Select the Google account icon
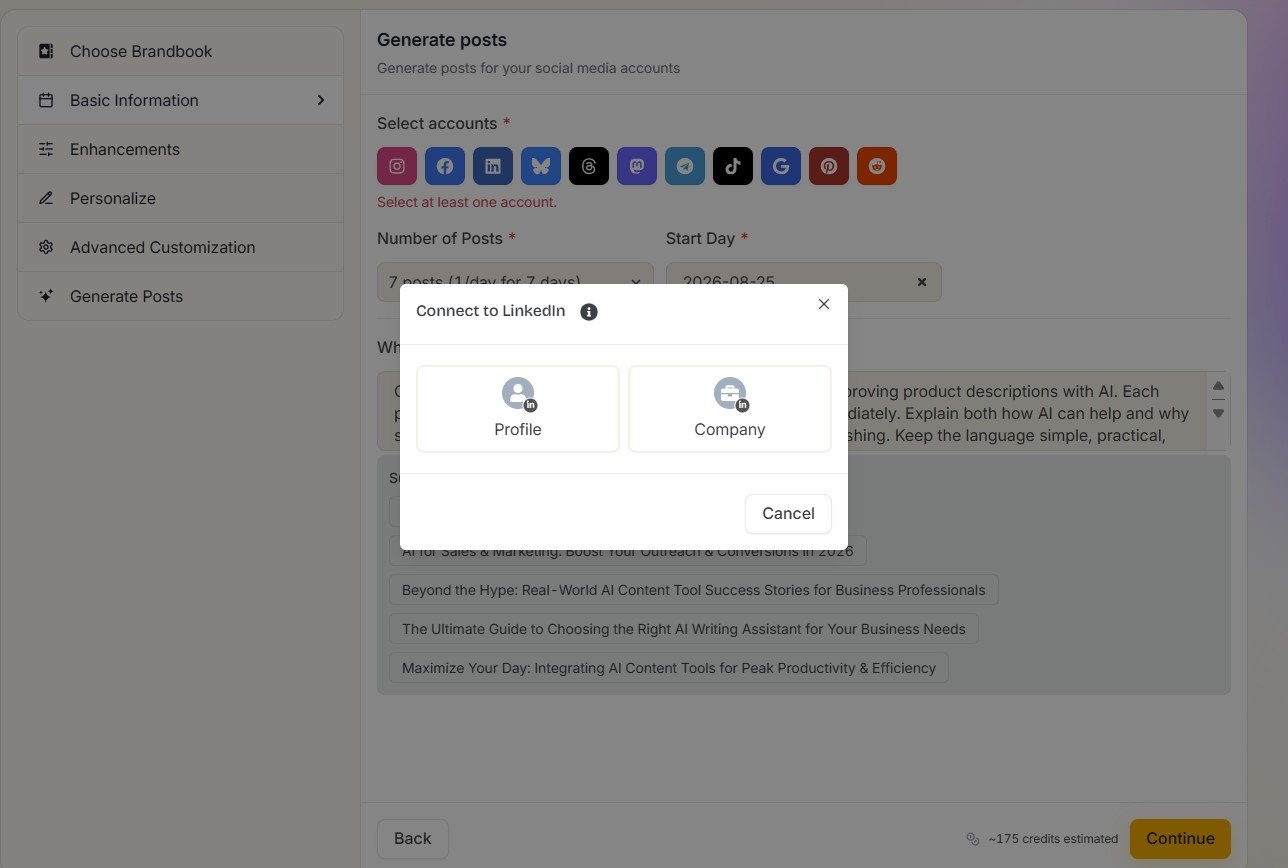 point(781,166)
